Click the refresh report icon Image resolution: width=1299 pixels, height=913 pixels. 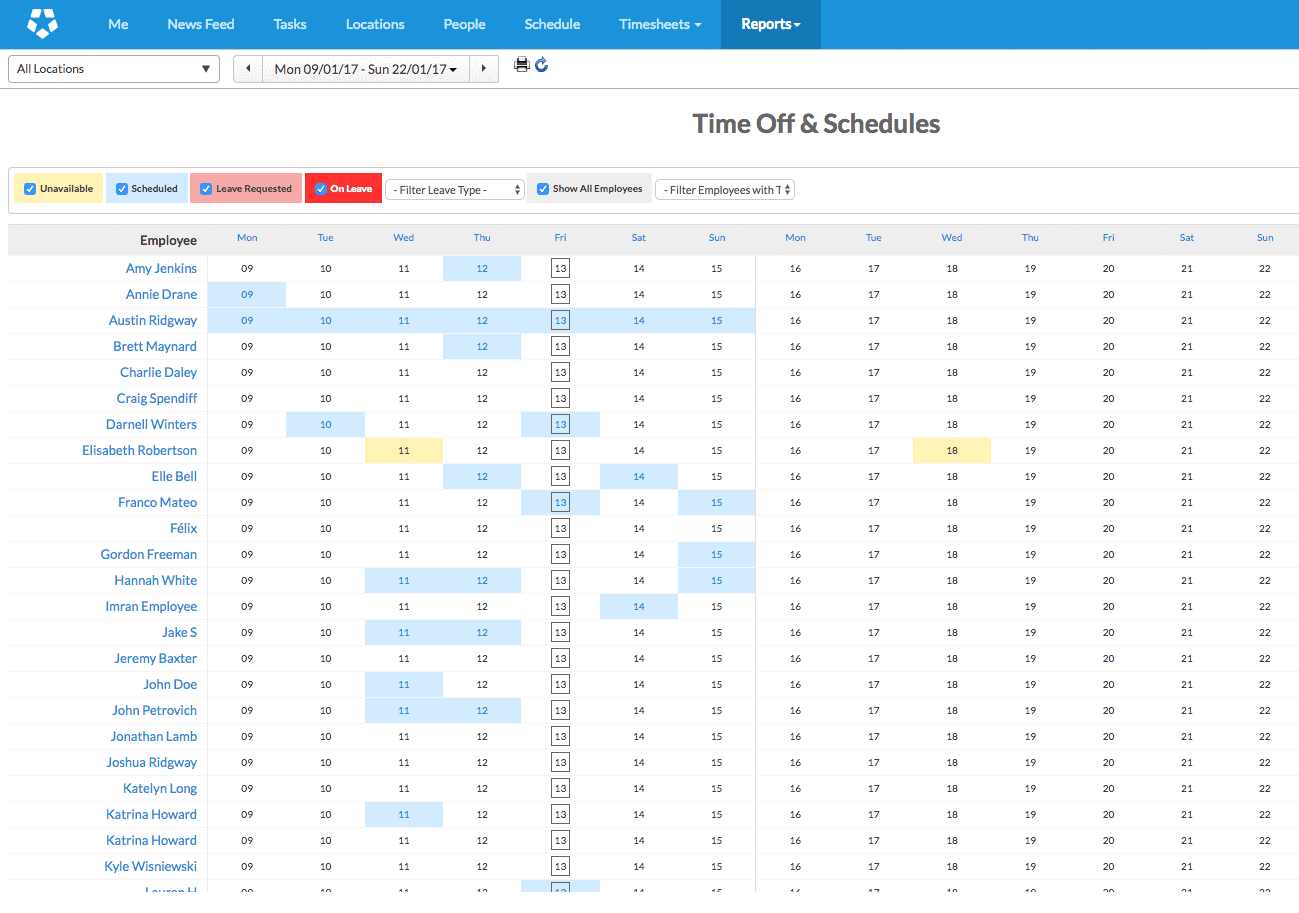click(x=542, y=65)
